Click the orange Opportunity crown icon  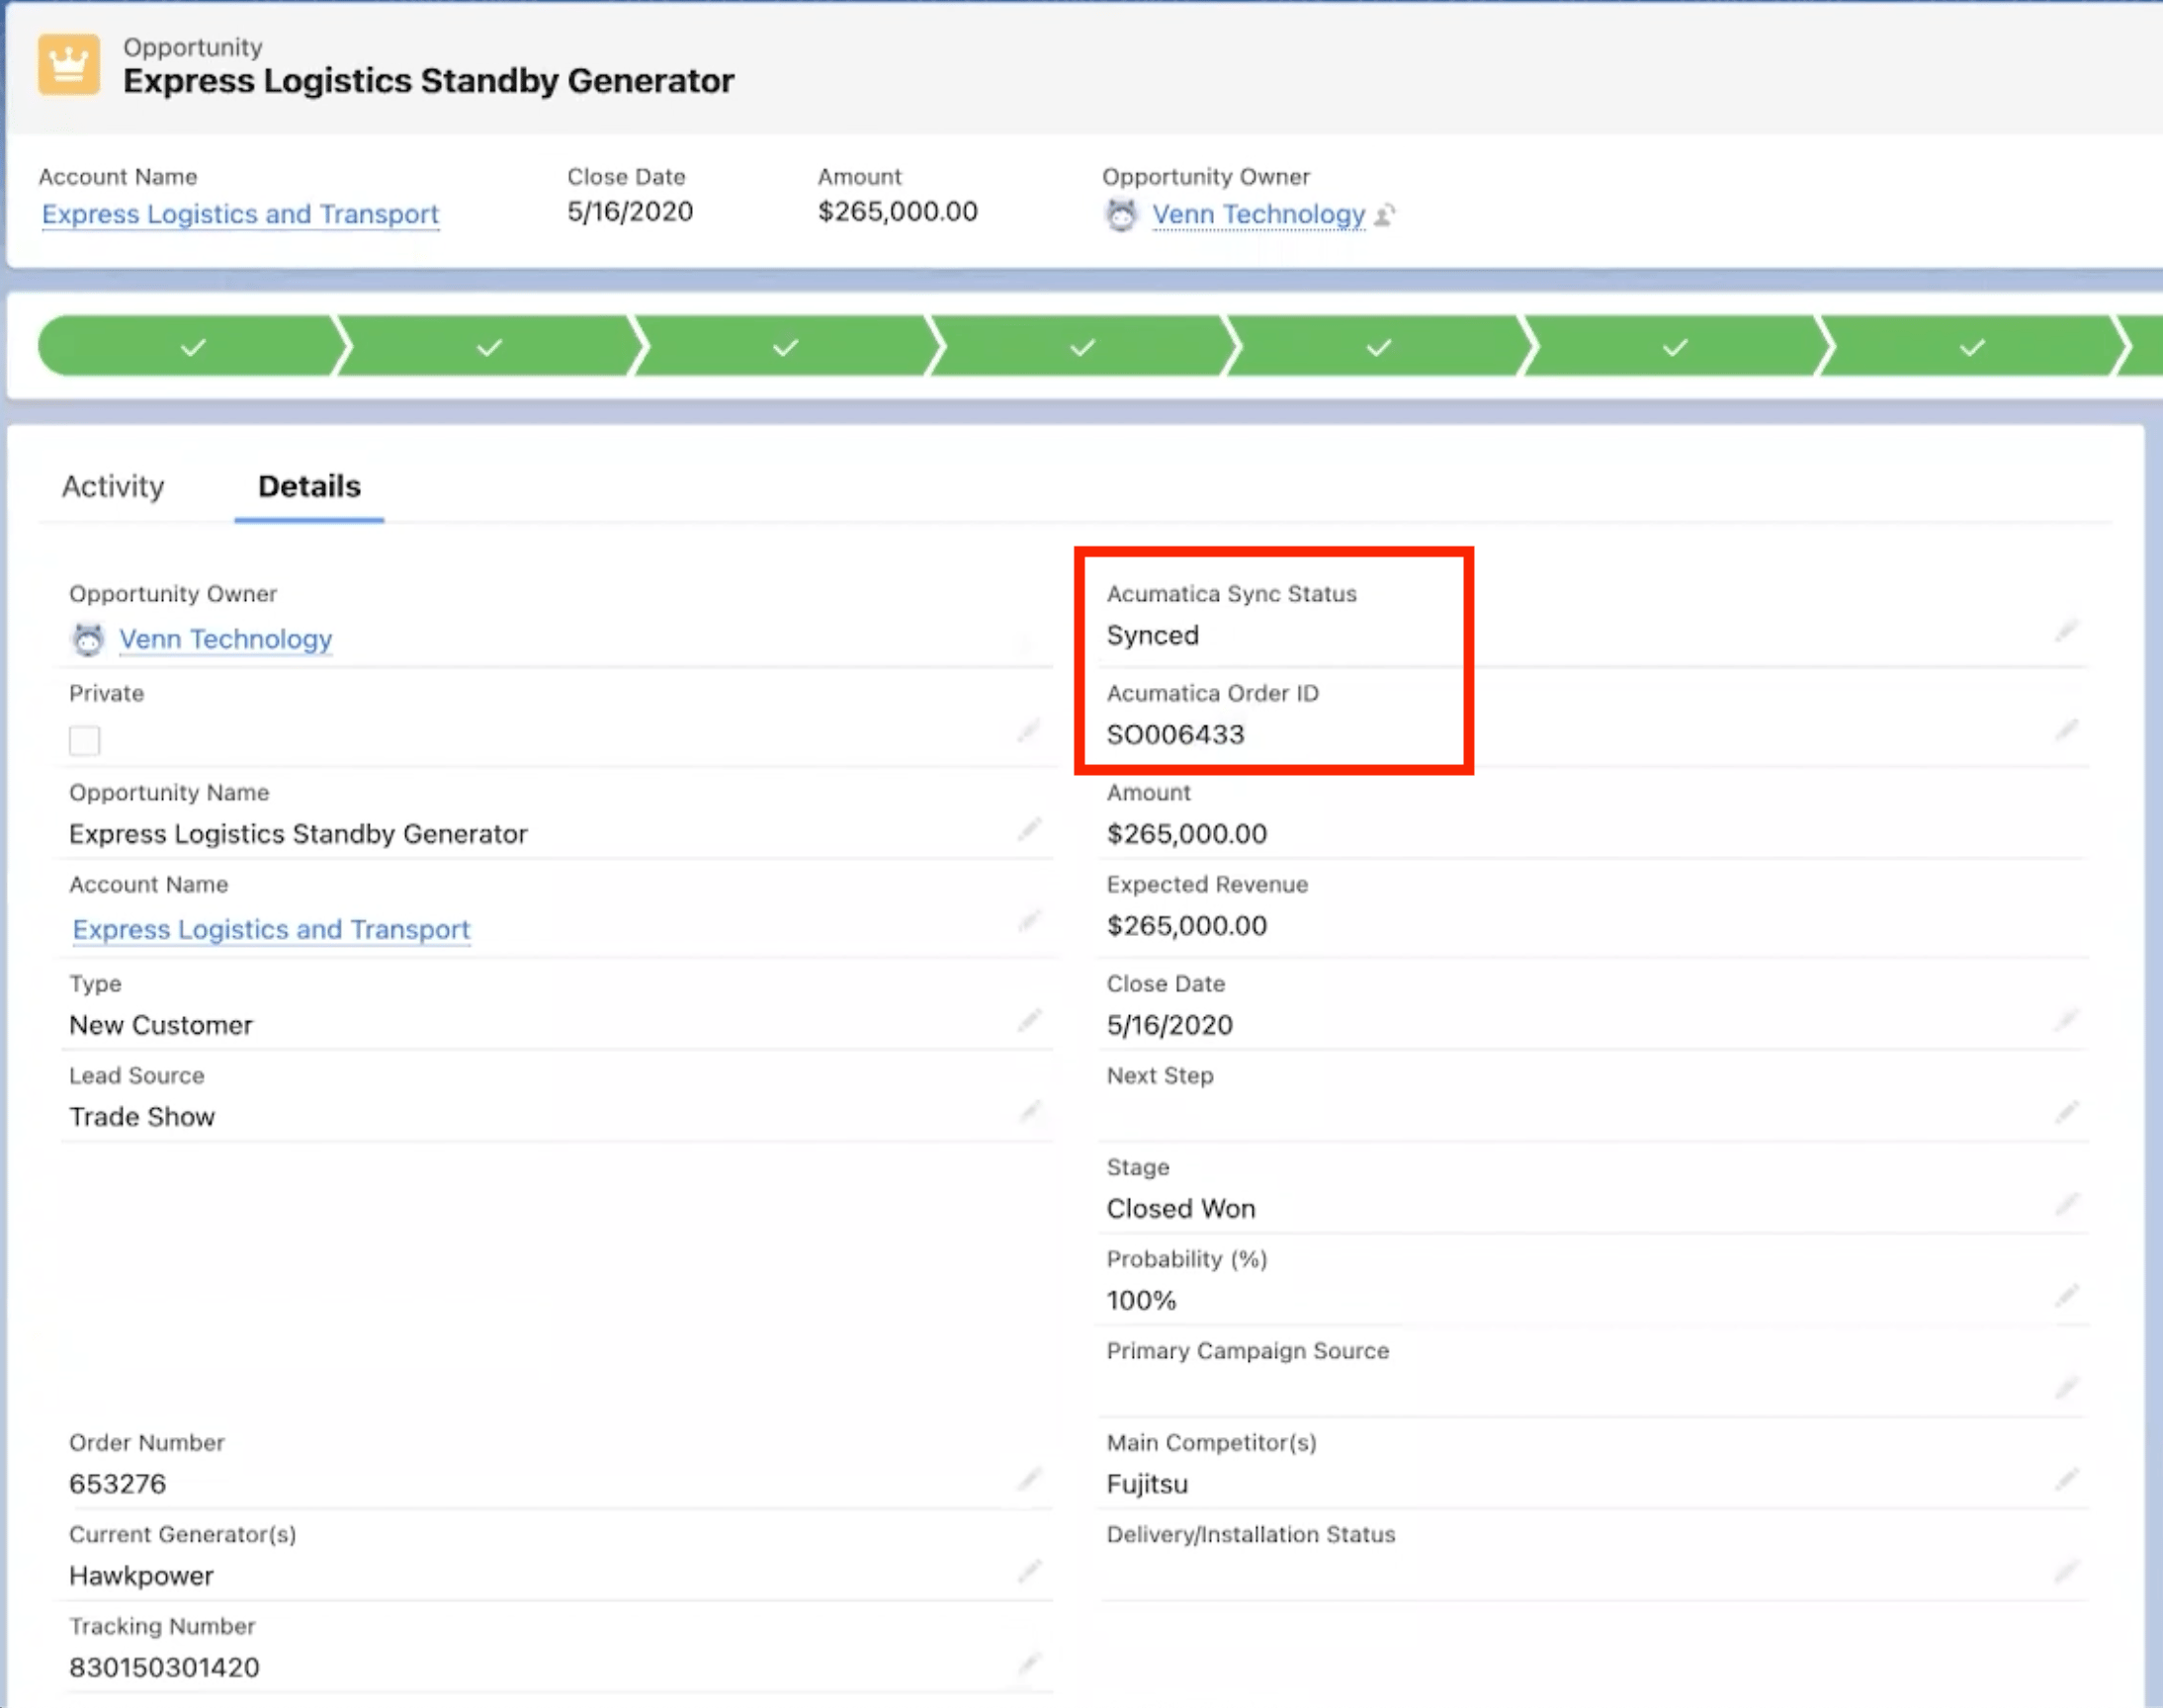[x=69, y=65]
